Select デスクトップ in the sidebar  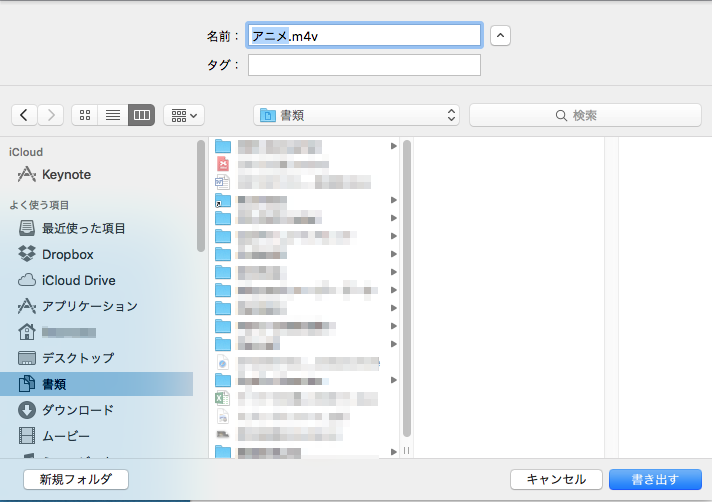click(78, 358)
